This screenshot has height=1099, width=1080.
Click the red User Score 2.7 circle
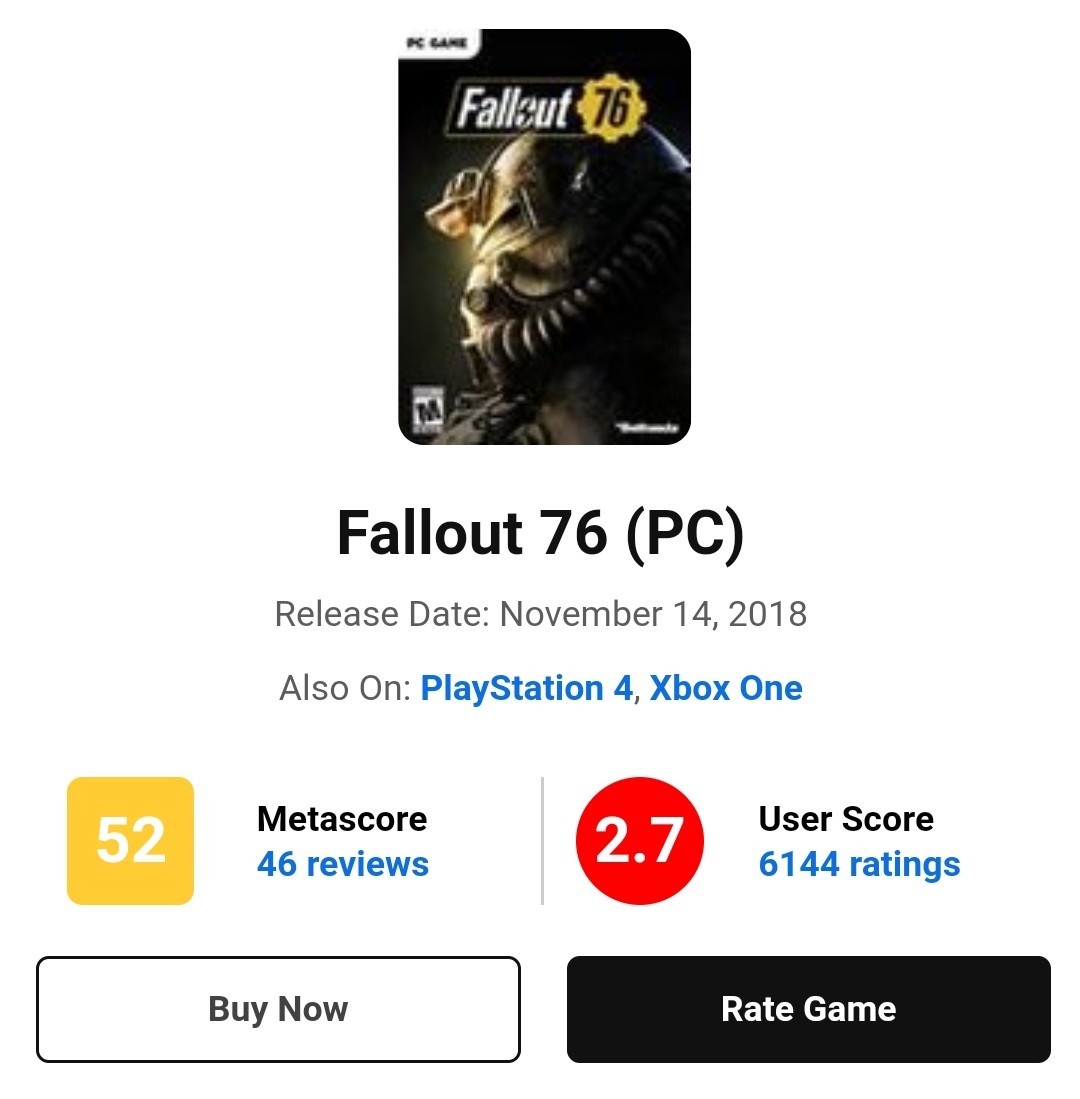pyautogui.click(x=640, y=840)
